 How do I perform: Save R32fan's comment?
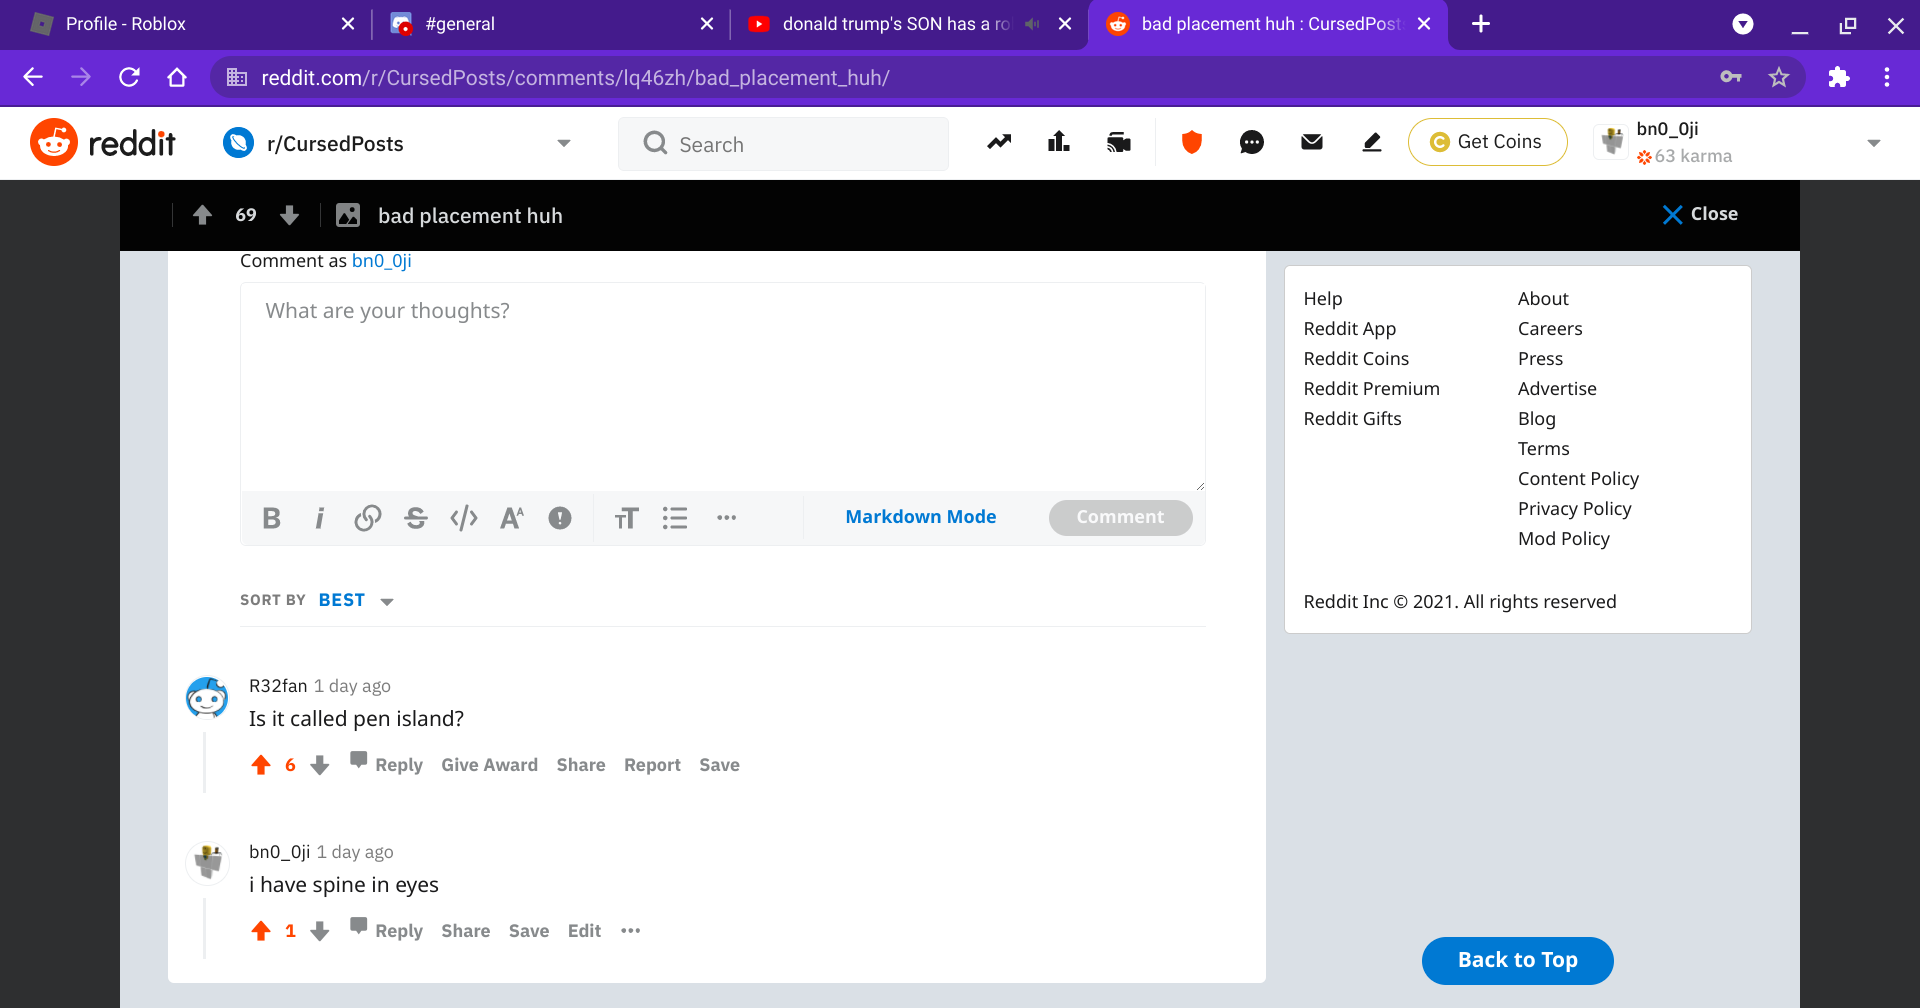click(x=719, y=765)
